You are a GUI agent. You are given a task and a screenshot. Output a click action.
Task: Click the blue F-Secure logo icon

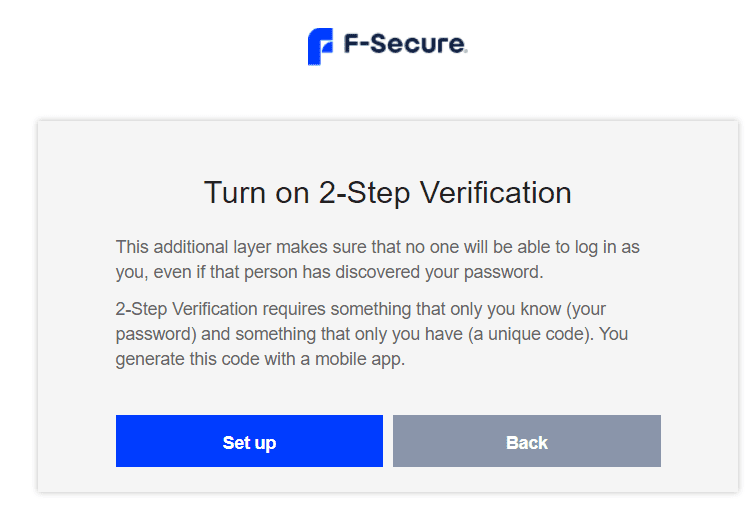tap(320, 46)
